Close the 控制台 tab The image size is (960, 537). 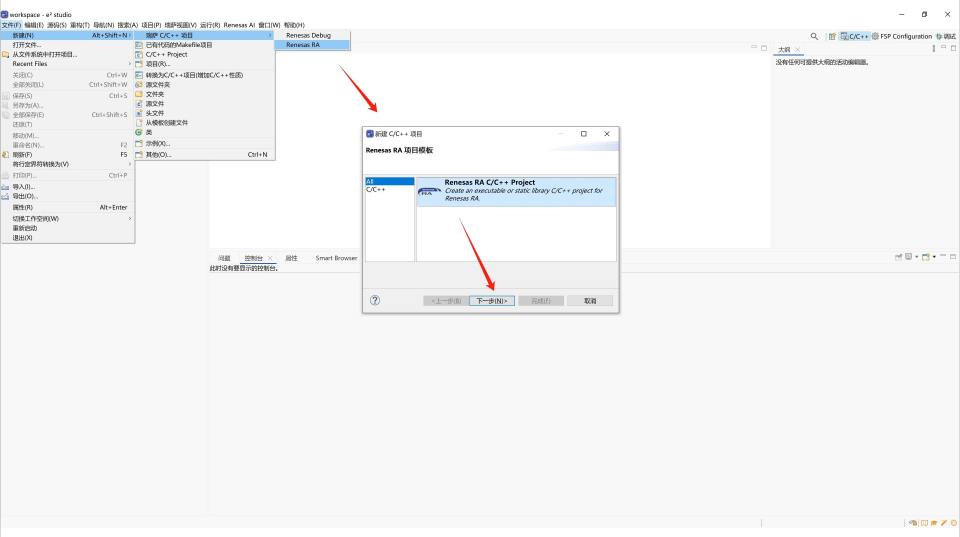(270, 258)
